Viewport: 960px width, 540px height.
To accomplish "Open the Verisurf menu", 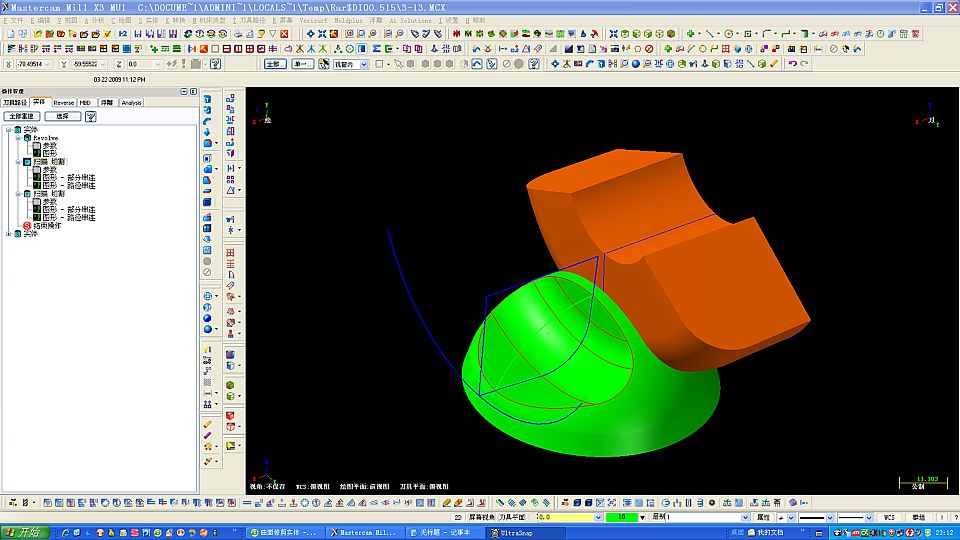I will [313, 20].
